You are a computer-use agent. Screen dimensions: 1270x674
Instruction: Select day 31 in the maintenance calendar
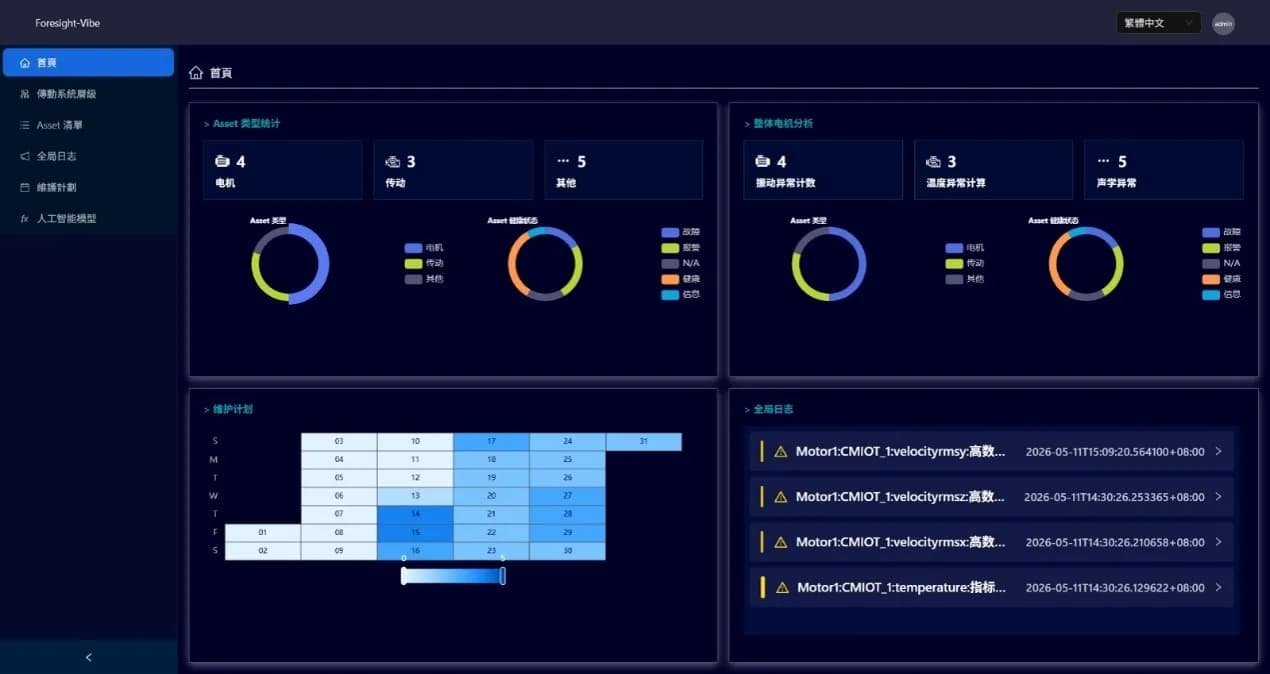click(x=643, y=442)
